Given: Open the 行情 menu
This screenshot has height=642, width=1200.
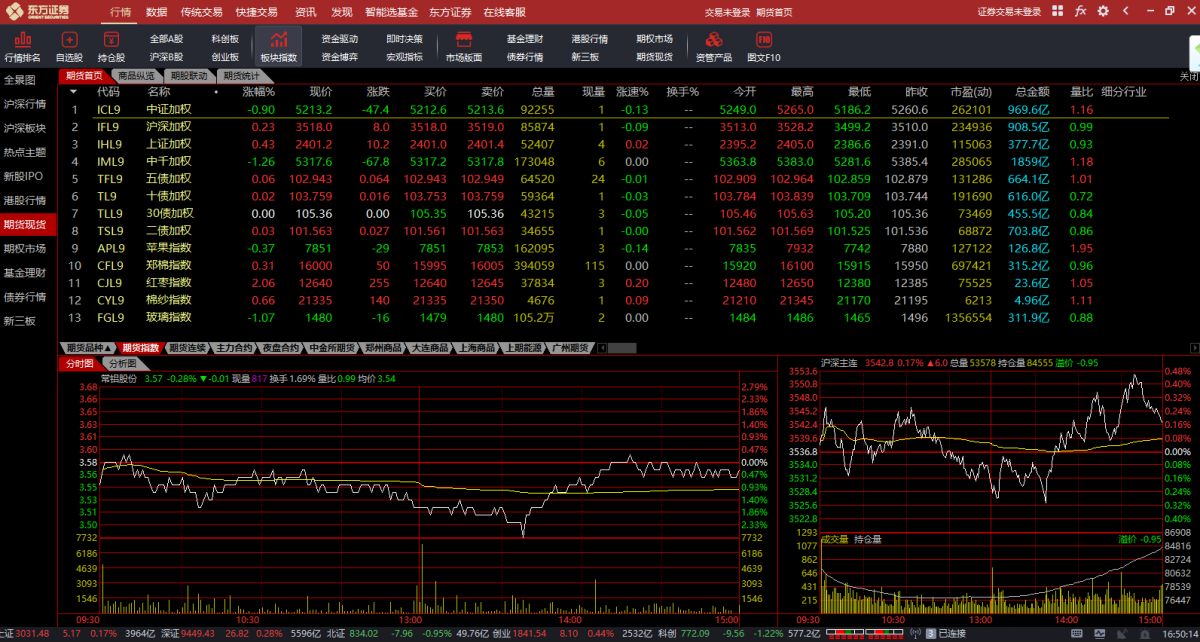Looking at the screenshot, I should (120, 12).
